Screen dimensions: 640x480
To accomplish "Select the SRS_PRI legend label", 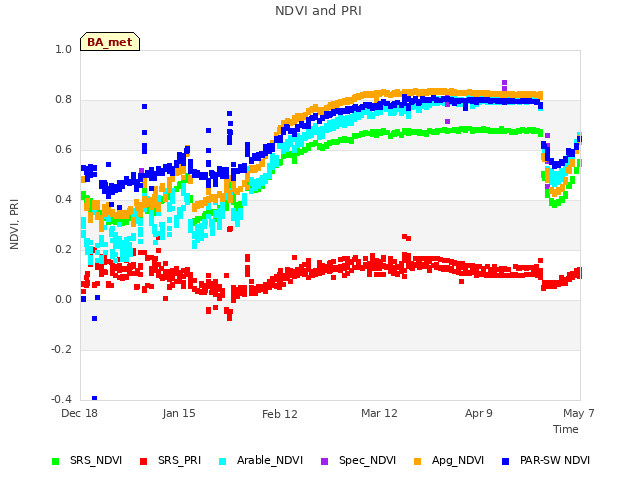I will 180,460.
